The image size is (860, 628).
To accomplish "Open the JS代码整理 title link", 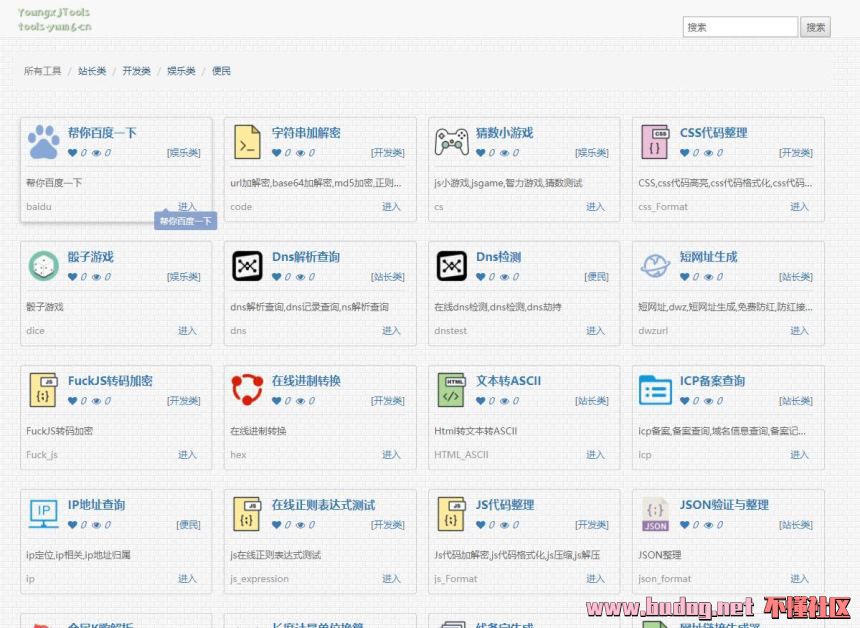I will (x=505, y=505).
